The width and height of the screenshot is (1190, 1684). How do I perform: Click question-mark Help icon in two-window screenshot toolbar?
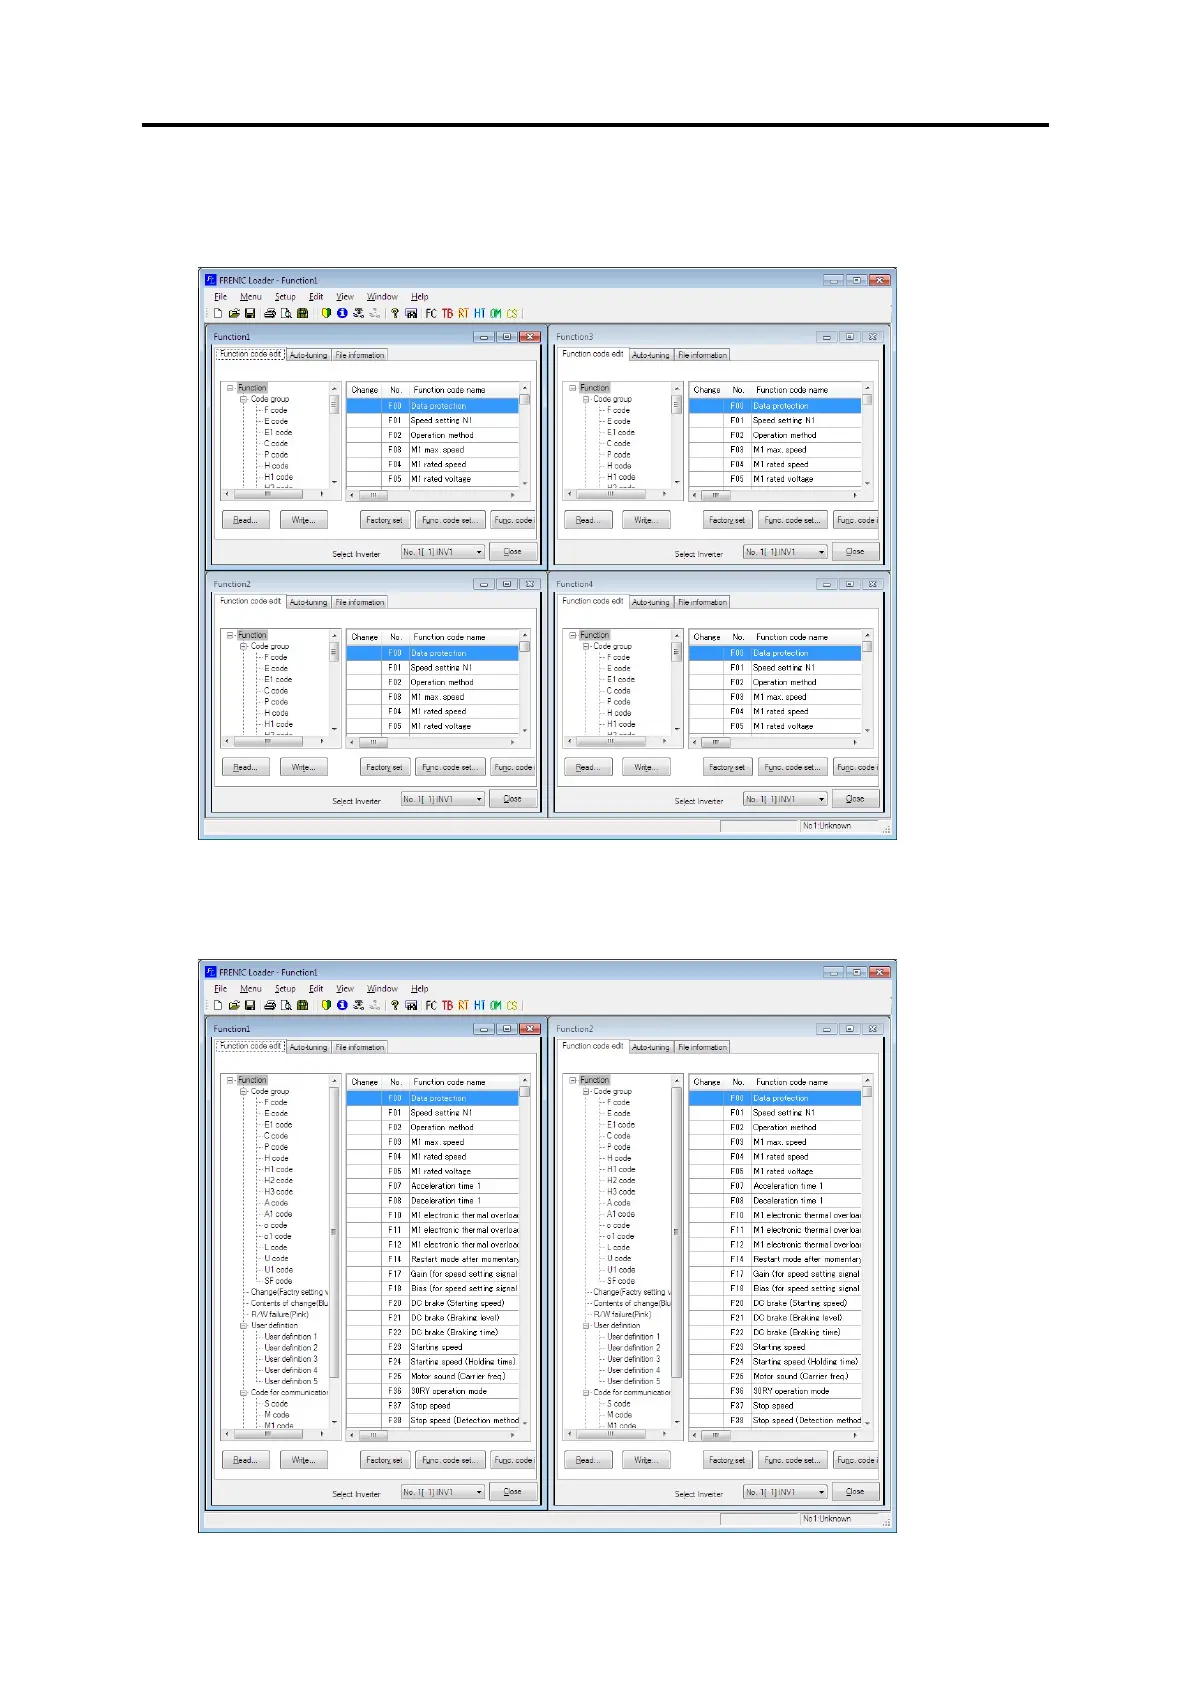(395, 1005)
